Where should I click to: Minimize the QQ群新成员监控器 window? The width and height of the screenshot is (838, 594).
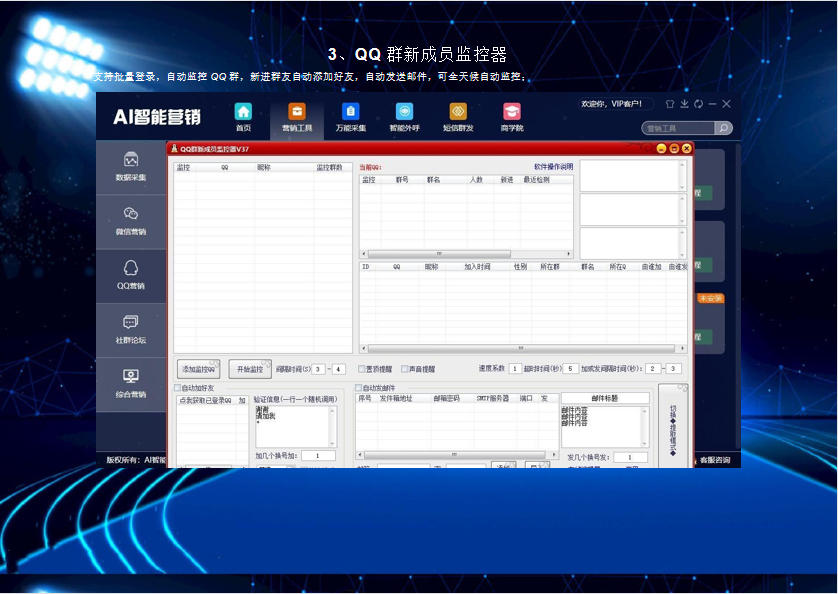661,149
